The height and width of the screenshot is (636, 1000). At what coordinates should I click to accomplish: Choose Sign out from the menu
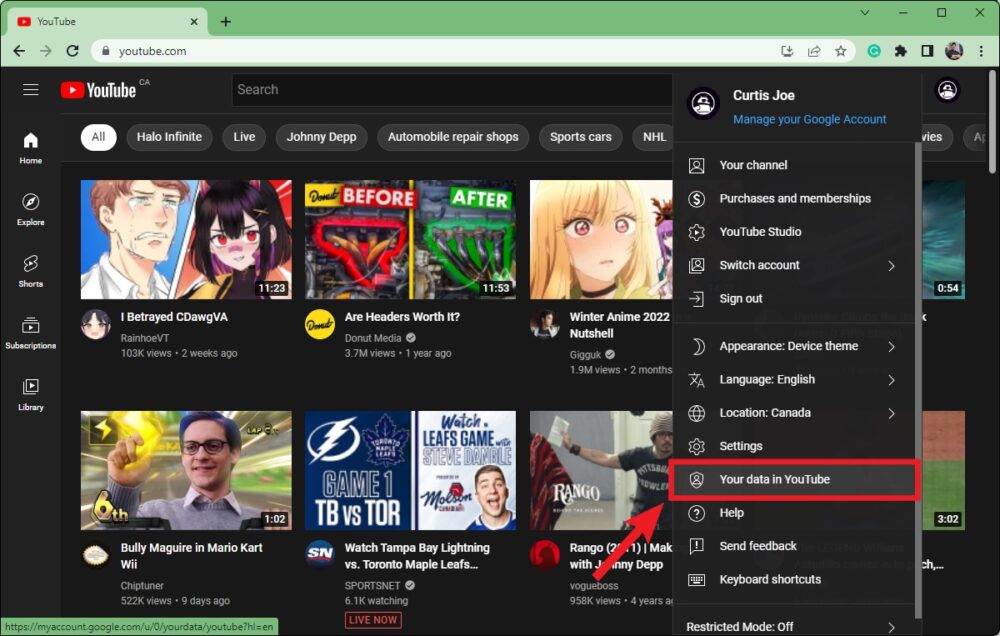(741, 299)
